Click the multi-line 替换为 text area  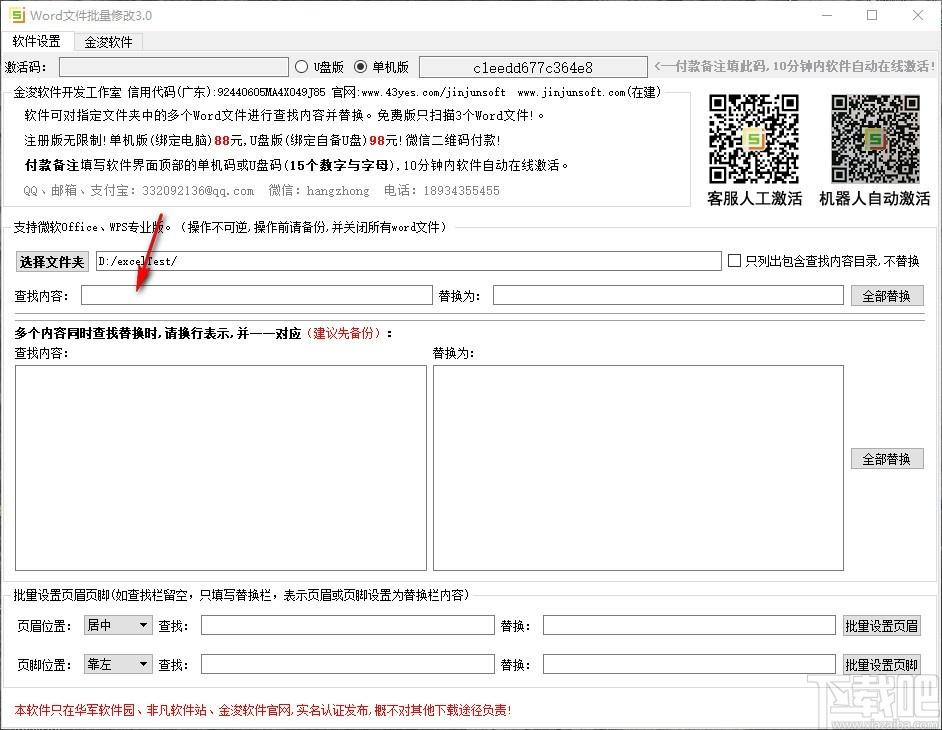pos(638,467)
